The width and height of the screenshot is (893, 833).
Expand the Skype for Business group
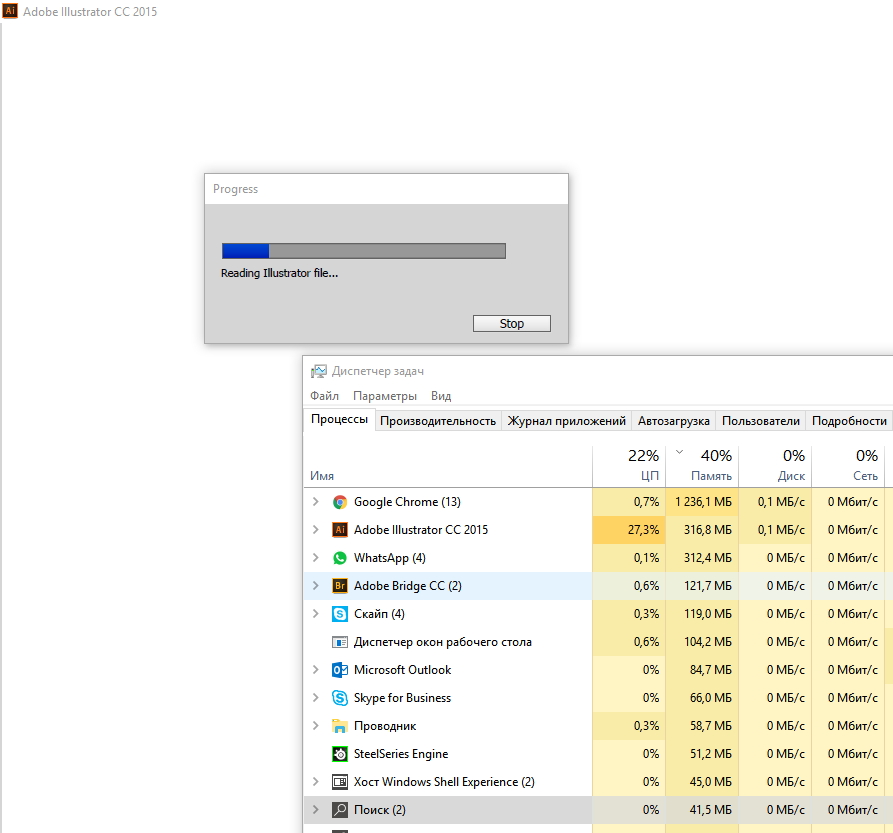[x=316, y=697]
